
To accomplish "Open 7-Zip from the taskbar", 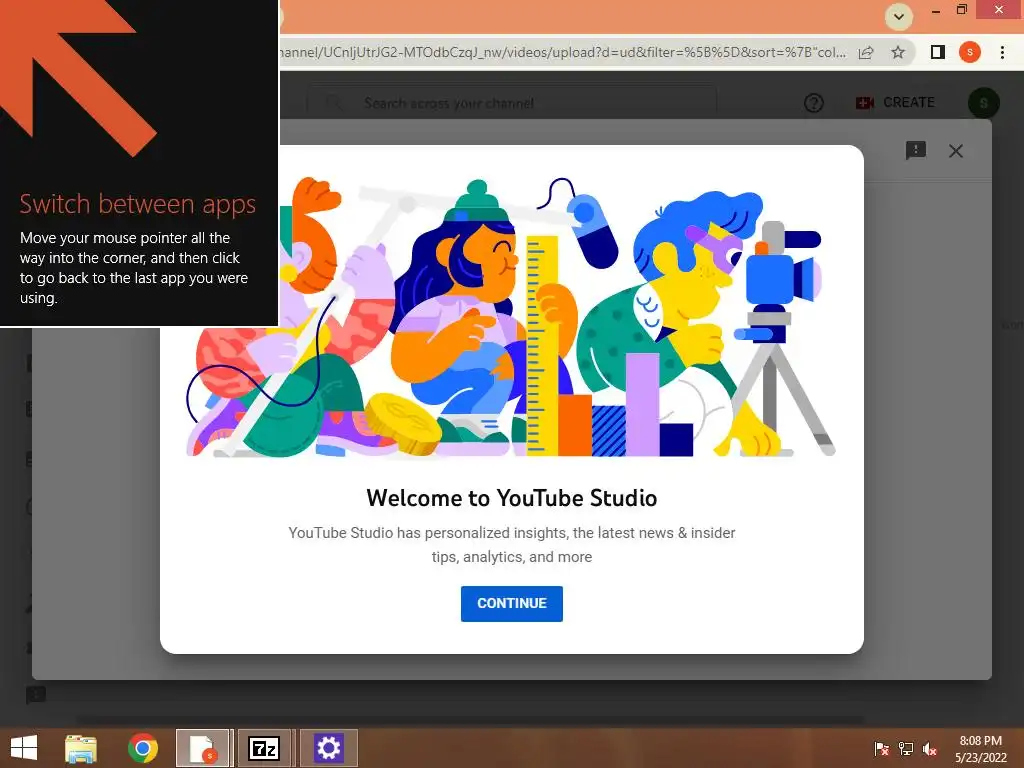I will pyautogui.click(x=264, y=748).
